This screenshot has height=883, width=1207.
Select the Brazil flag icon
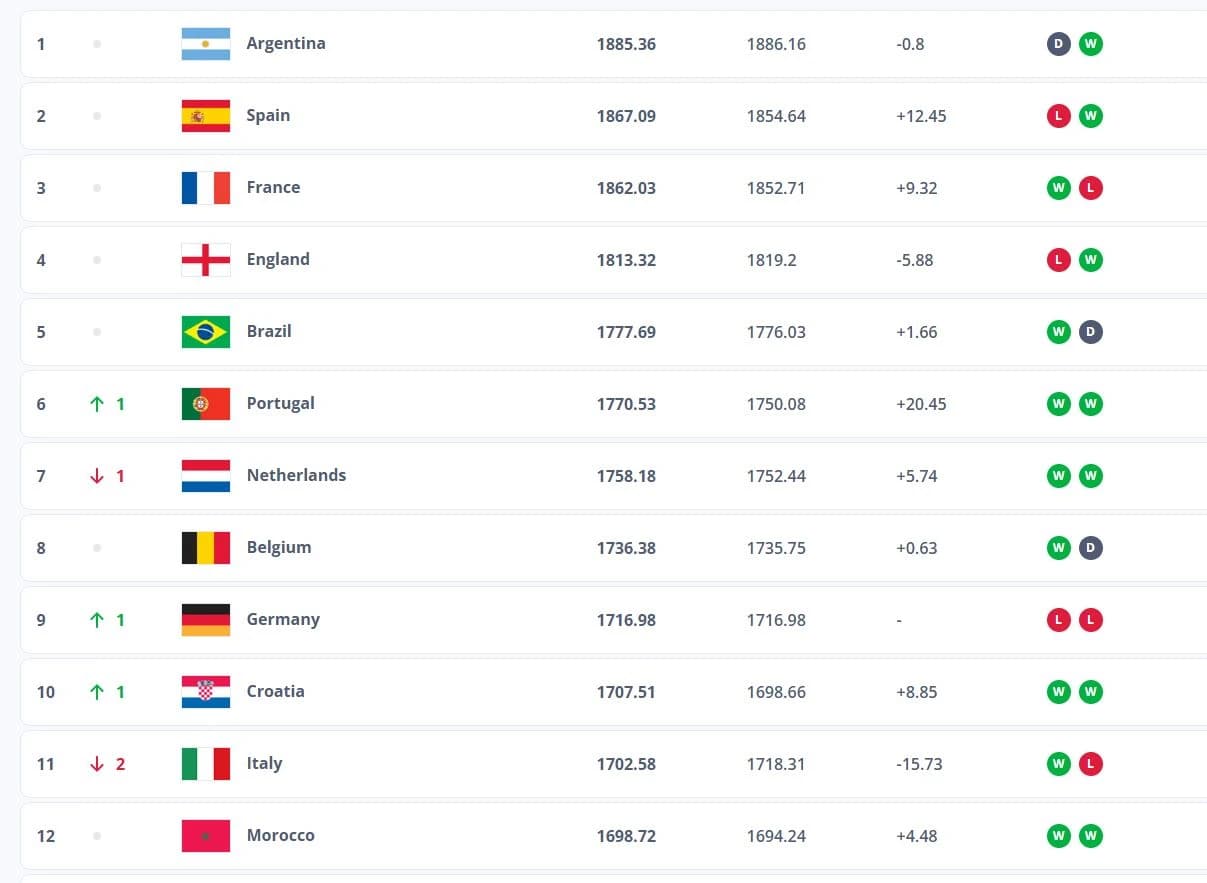[206, 332]
